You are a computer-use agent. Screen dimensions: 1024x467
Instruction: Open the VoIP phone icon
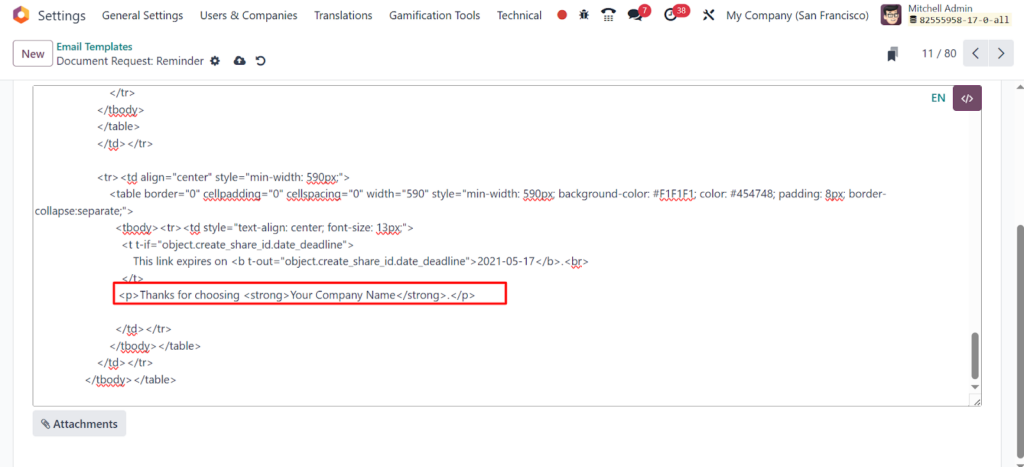point(609,15)
